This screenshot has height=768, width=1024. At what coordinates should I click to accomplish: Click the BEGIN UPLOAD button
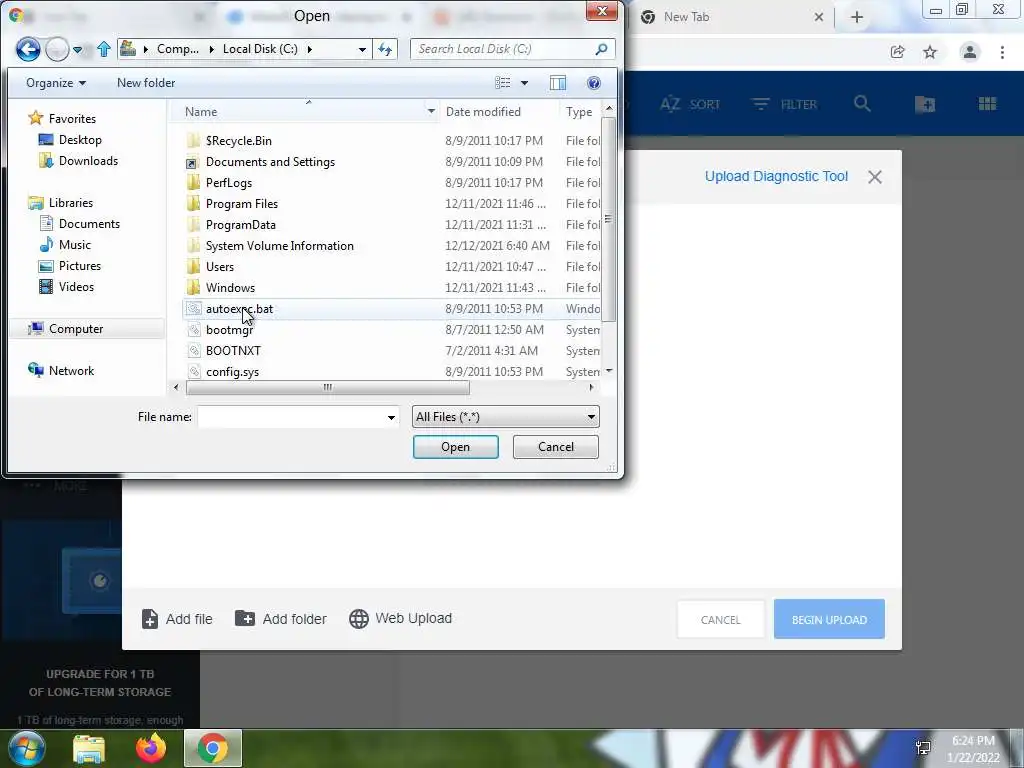829,620
